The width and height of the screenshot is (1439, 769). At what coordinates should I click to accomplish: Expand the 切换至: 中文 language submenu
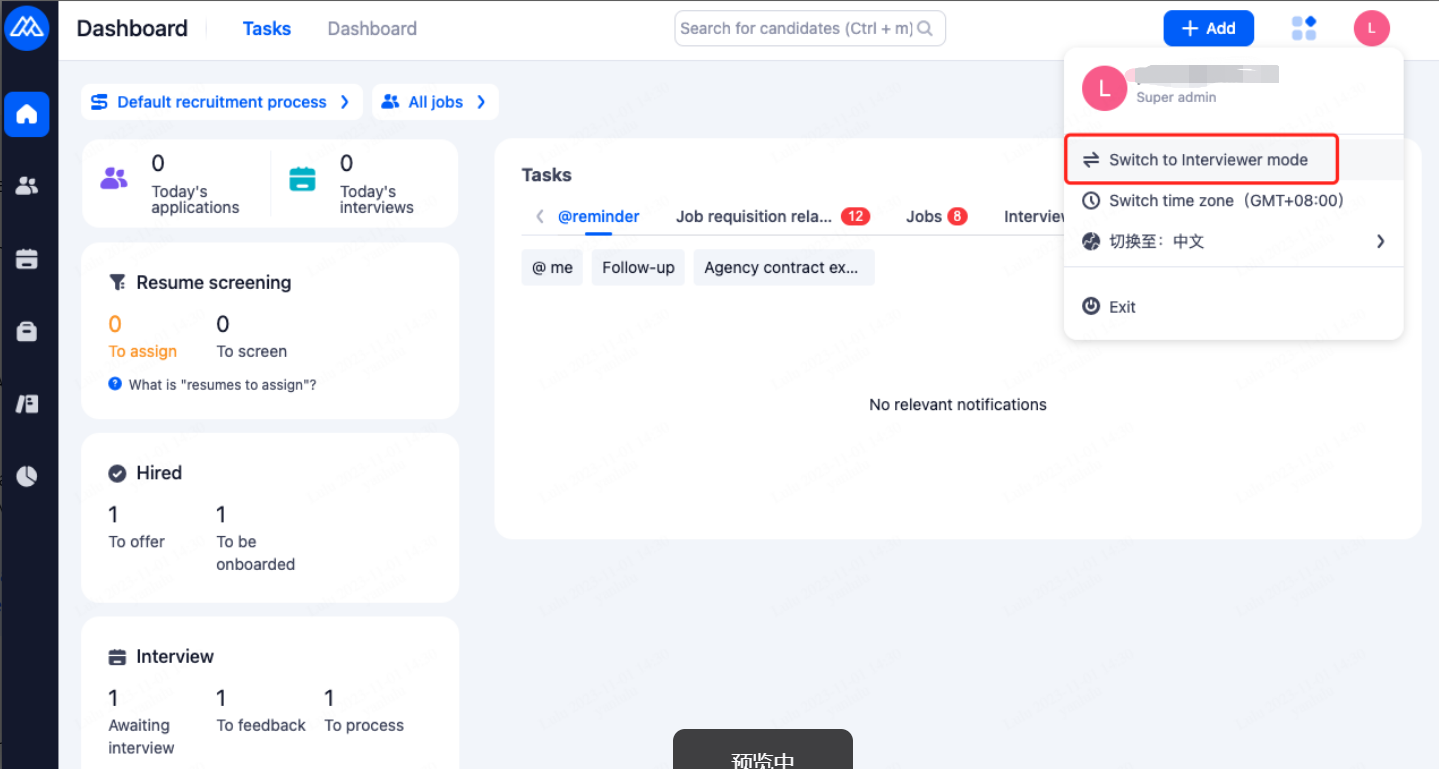[1233, 241]
